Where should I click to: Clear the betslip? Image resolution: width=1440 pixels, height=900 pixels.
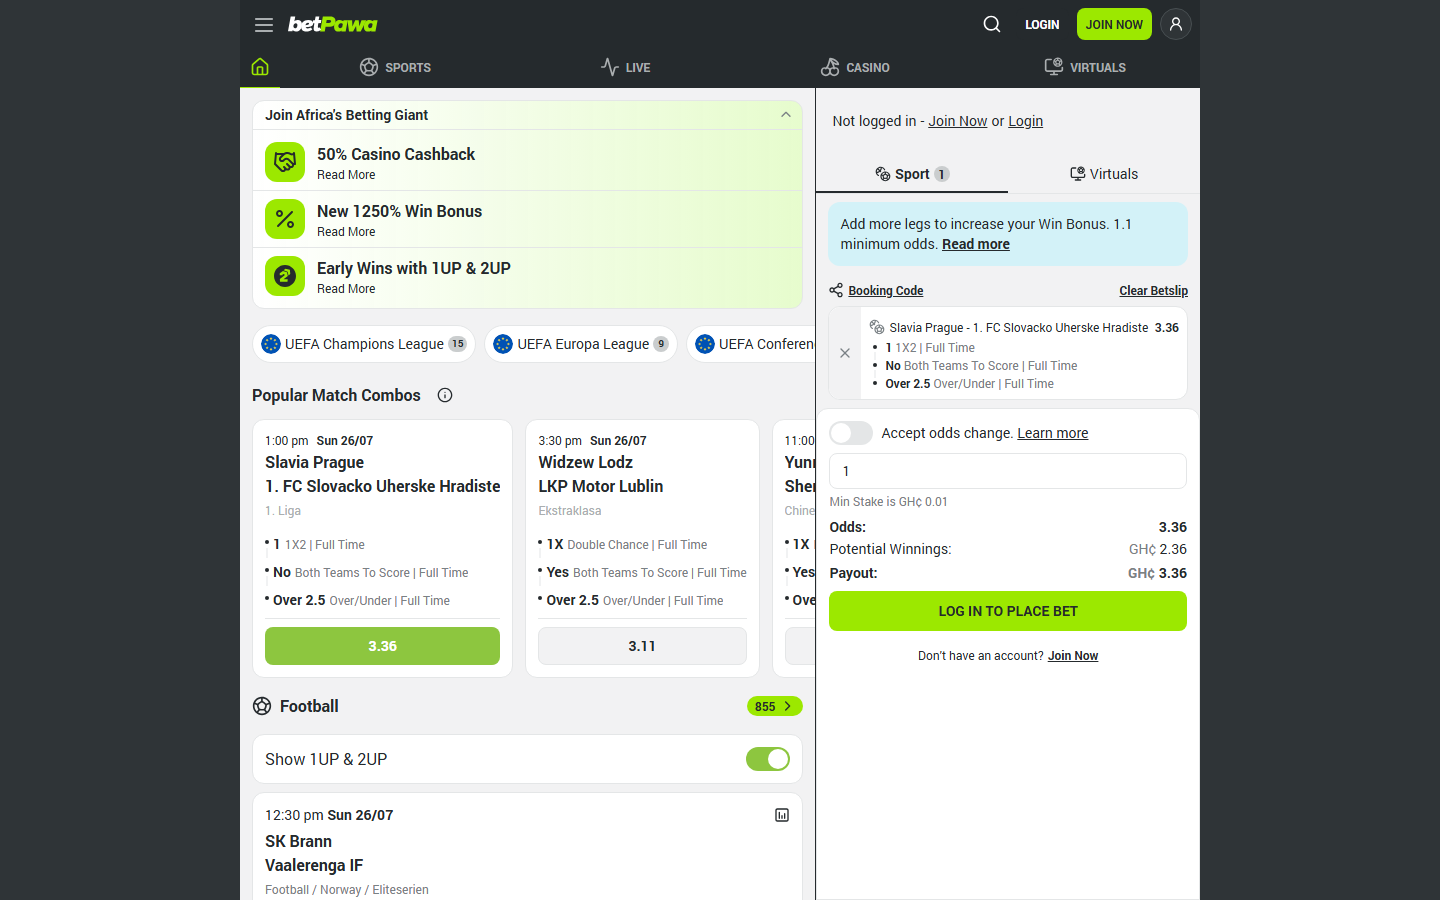click(x=1154, y=291)
